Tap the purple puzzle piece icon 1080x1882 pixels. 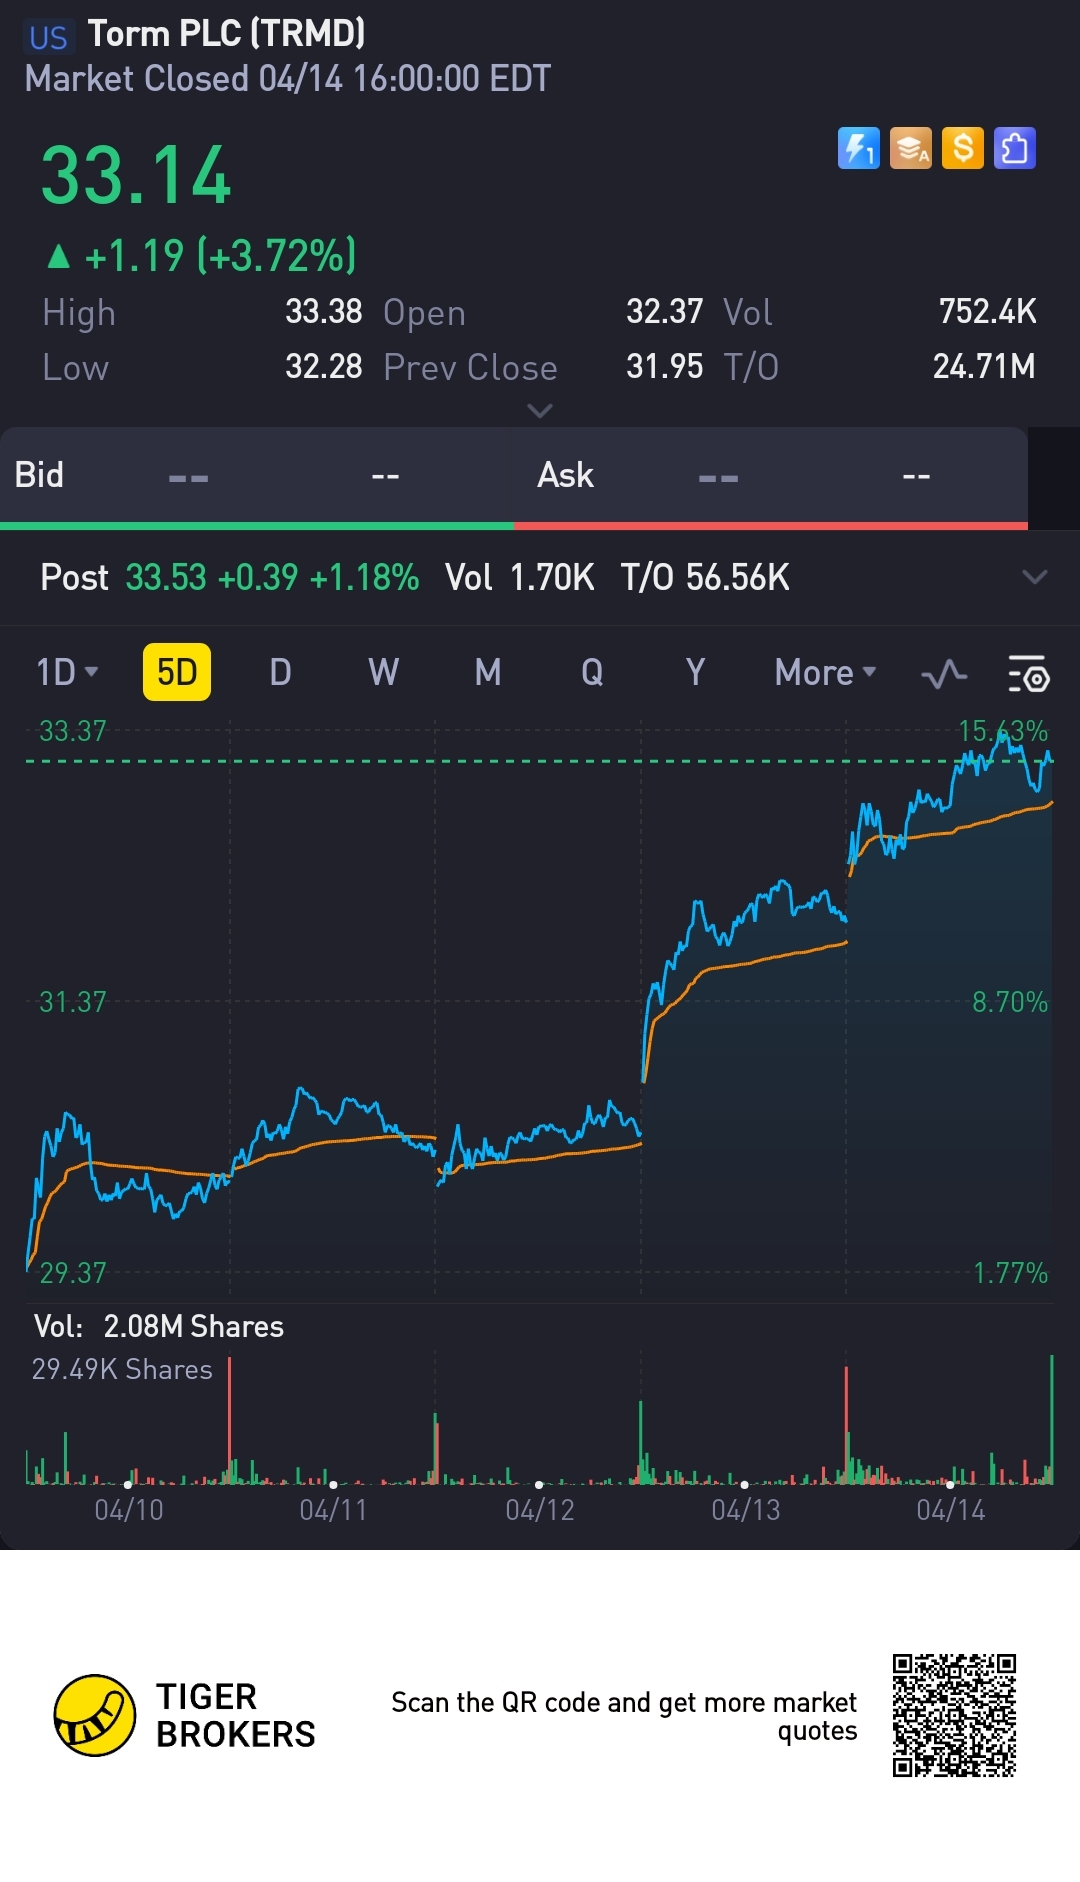click(x=1015, y=149)
